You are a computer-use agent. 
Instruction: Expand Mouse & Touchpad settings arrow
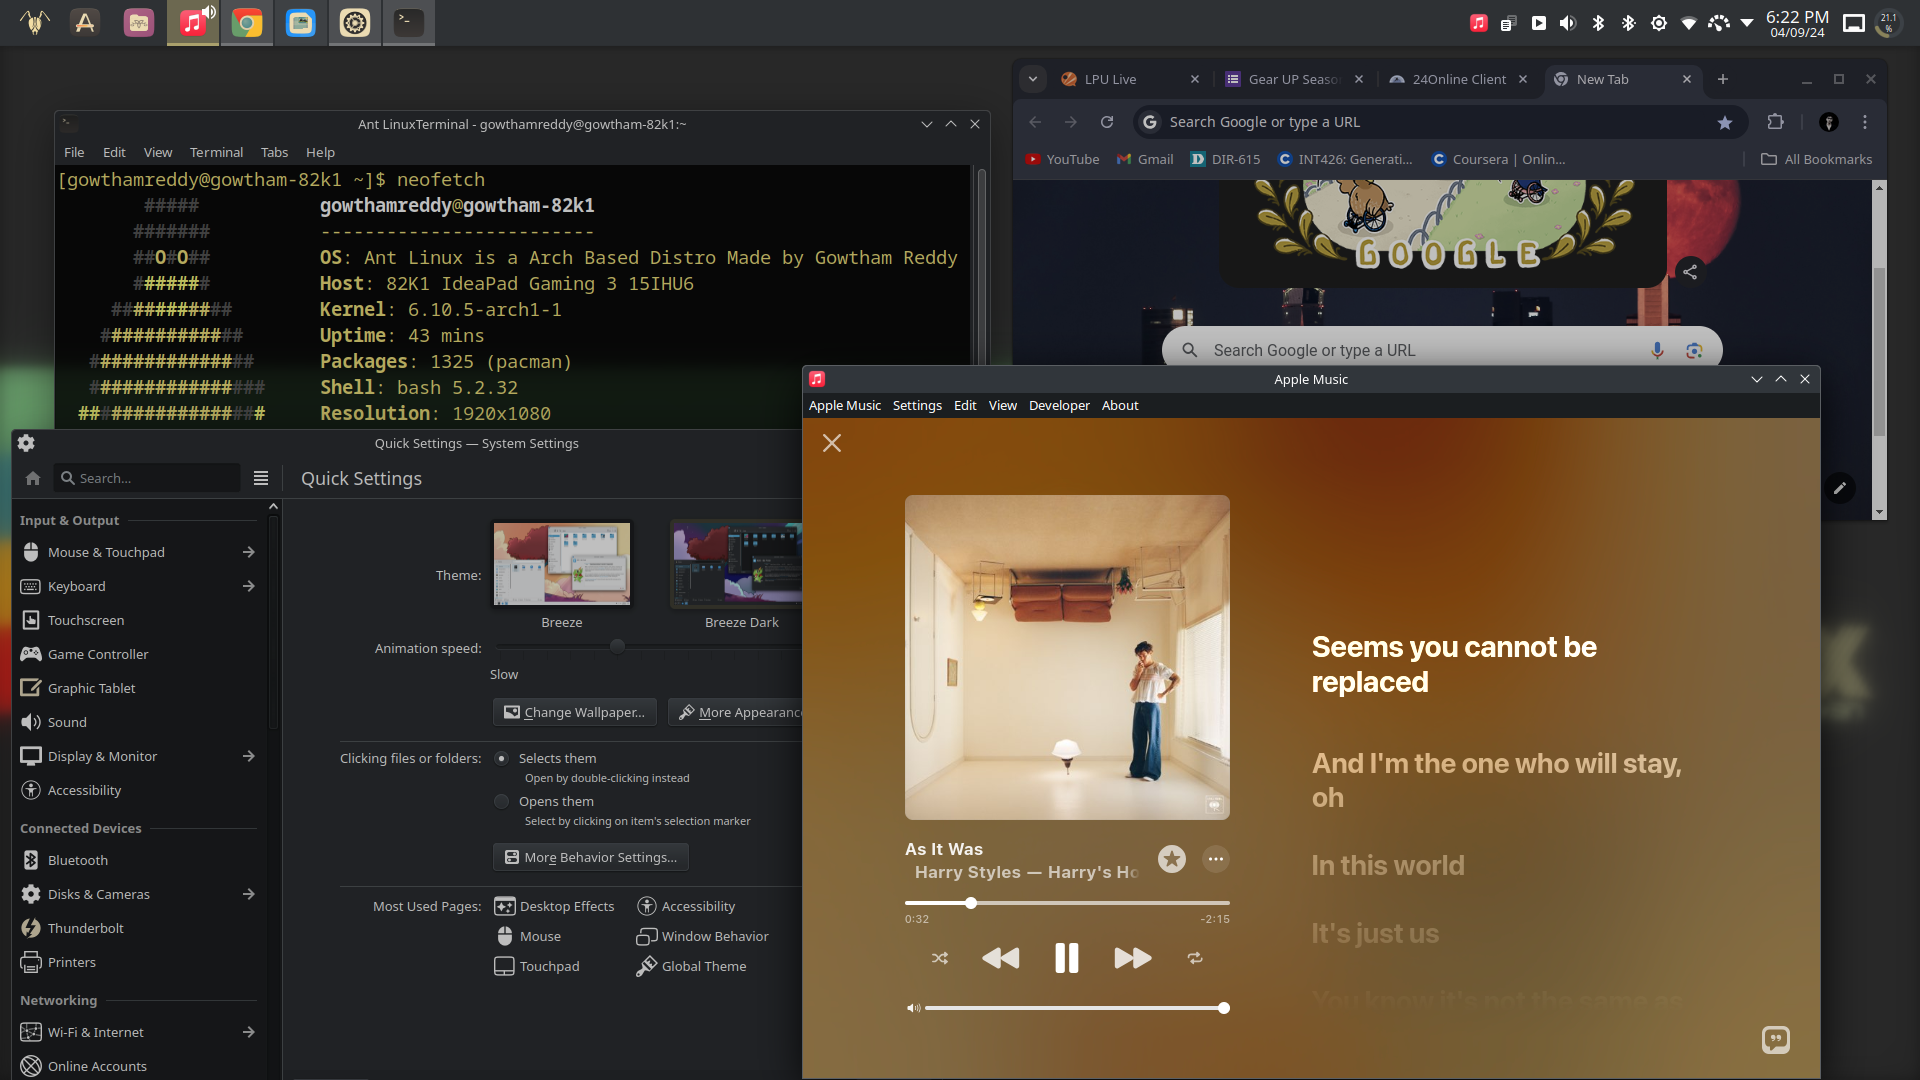coord(248,552)
